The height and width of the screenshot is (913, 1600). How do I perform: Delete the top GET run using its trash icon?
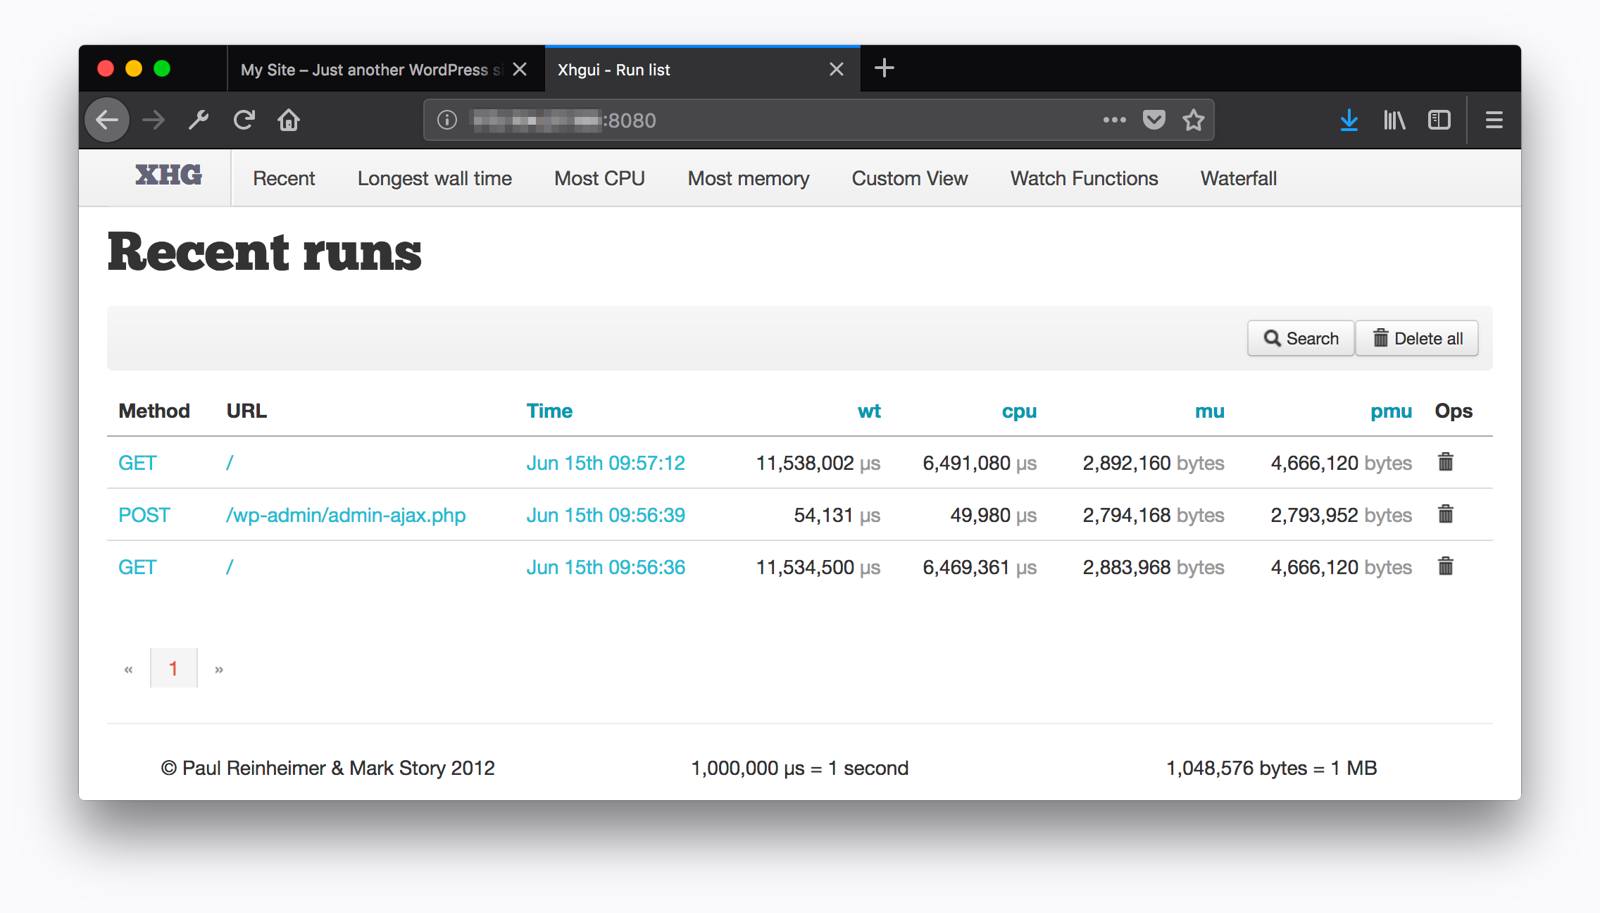click(1446, 462)
